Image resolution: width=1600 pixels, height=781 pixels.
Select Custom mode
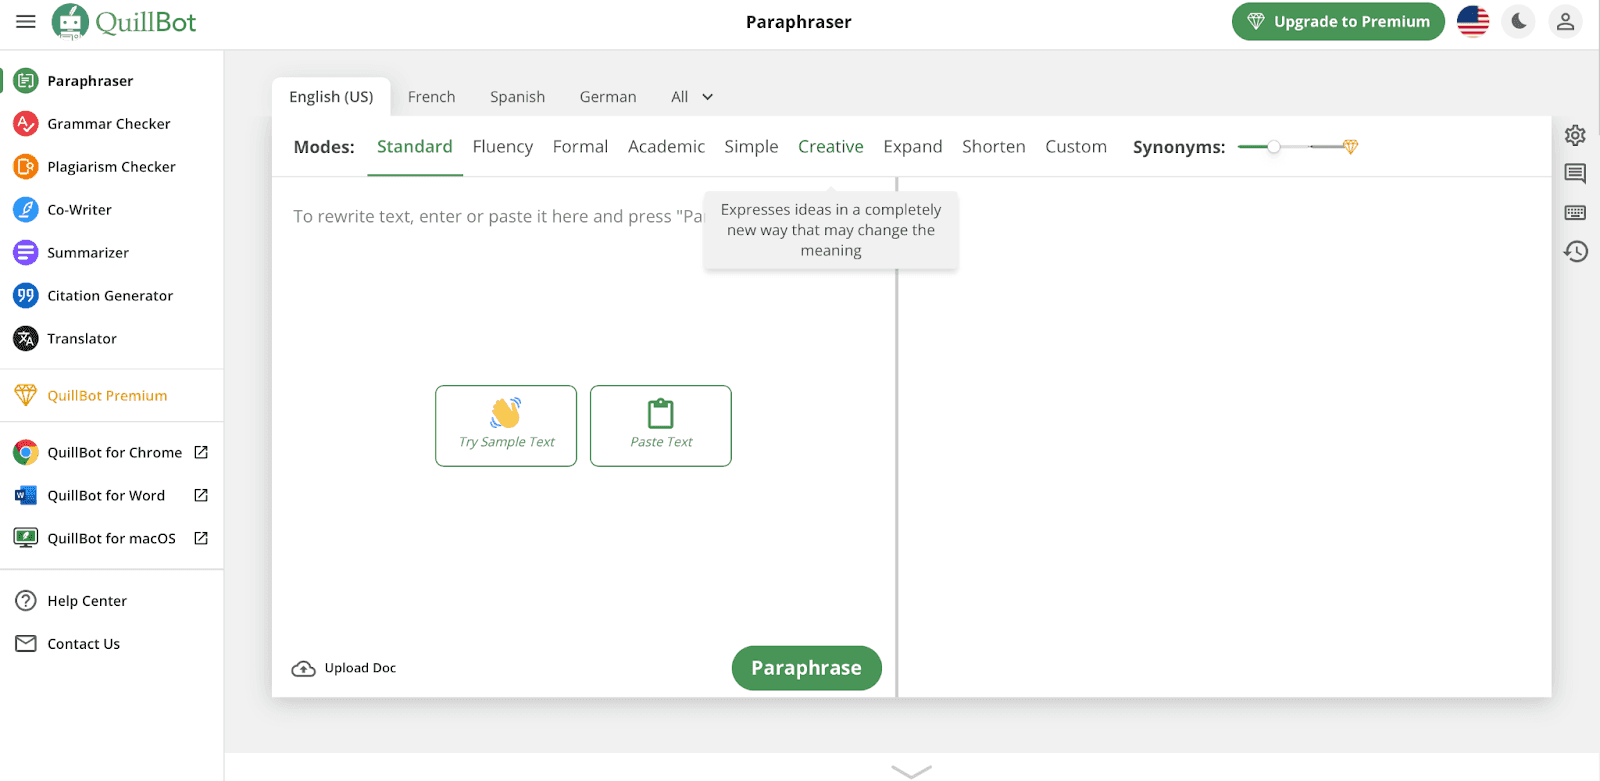pyautogui.click(x=1076, y=147)
